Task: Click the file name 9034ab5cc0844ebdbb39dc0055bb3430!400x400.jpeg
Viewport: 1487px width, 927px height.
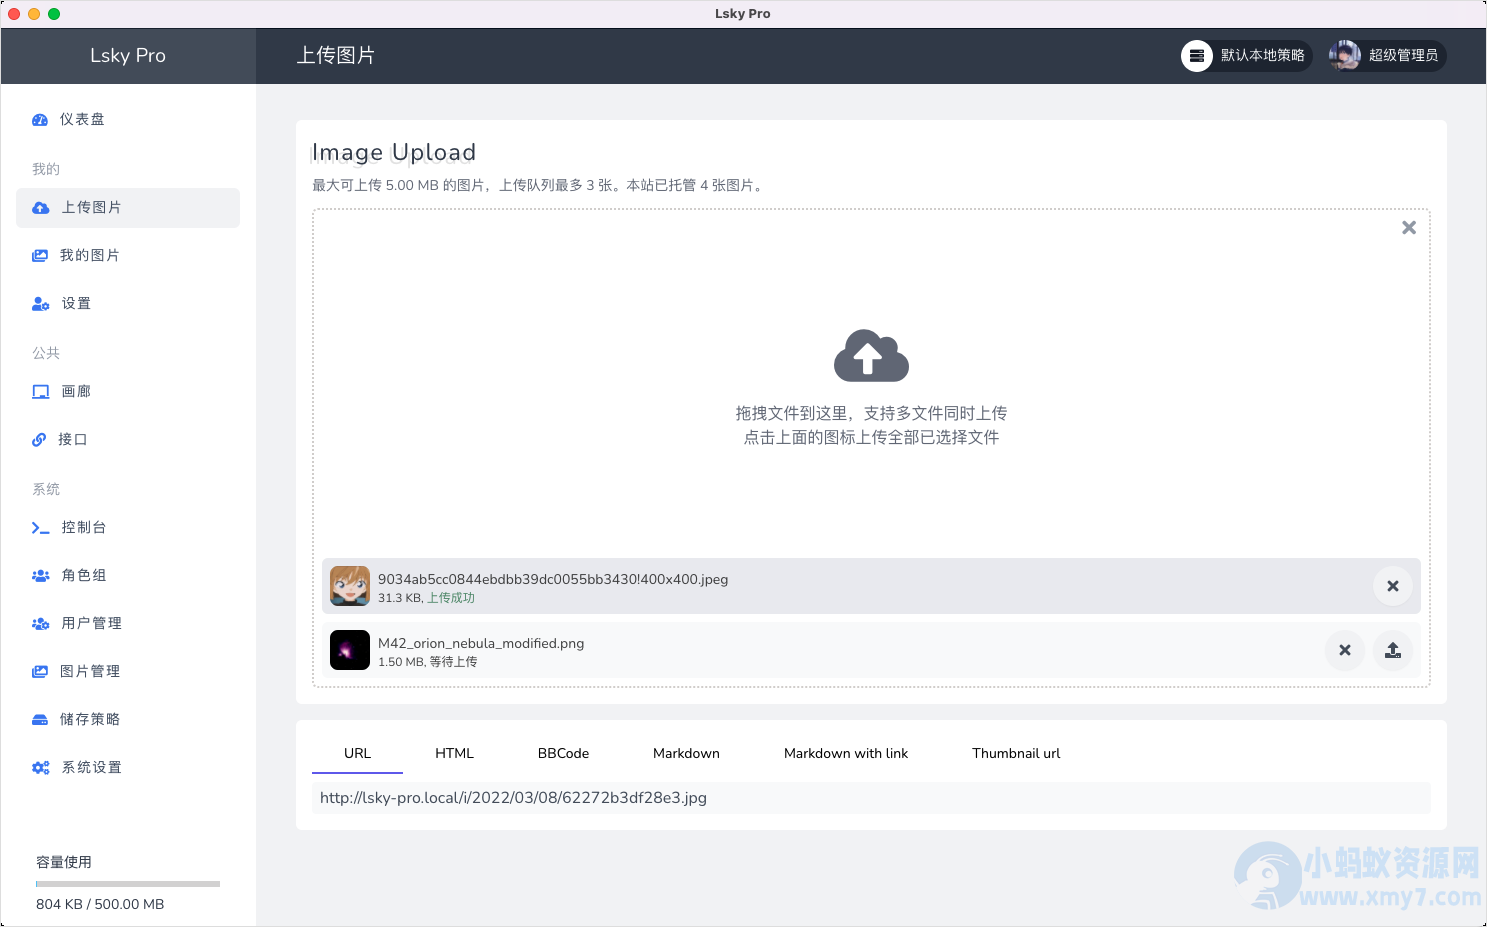Action: [553, 579]
